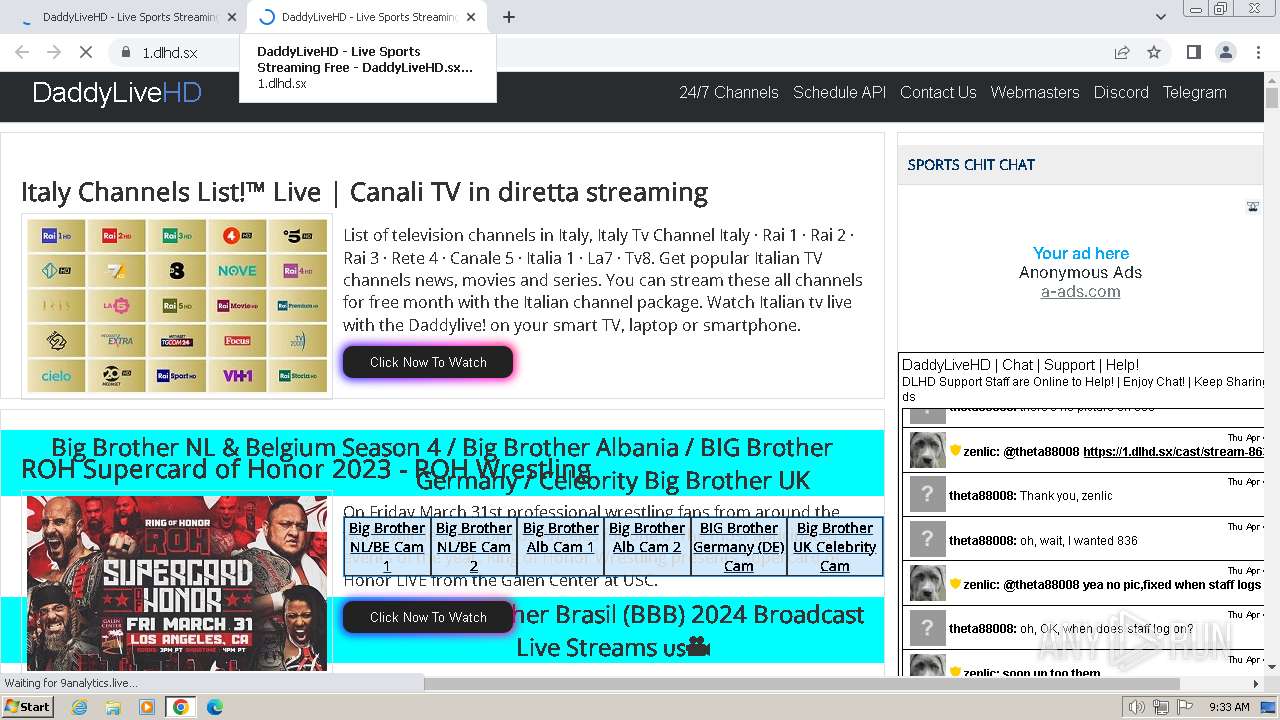Stop loading the page

click(x=86, y=52)
